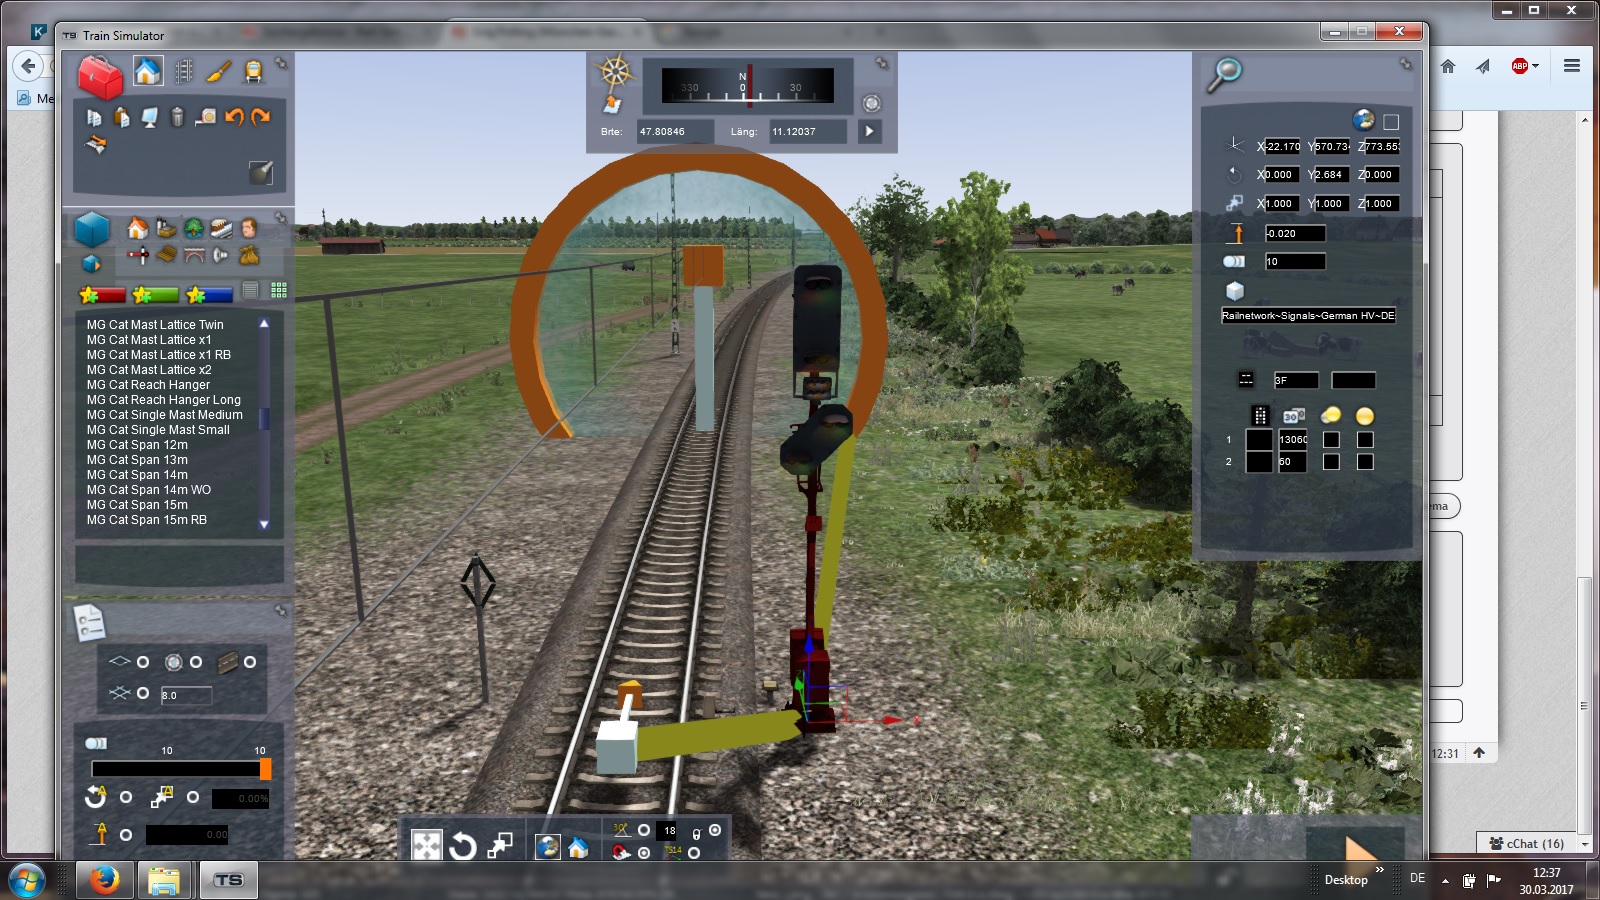
Task: Open the large blue cube object browser
Action: pyautogui.click(x=92, y=229)
